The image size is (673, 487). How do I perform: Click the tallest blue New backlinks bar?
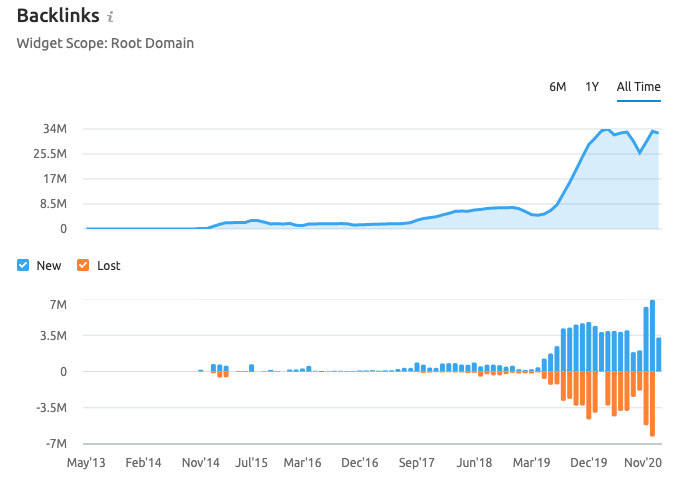click(652, 336)
